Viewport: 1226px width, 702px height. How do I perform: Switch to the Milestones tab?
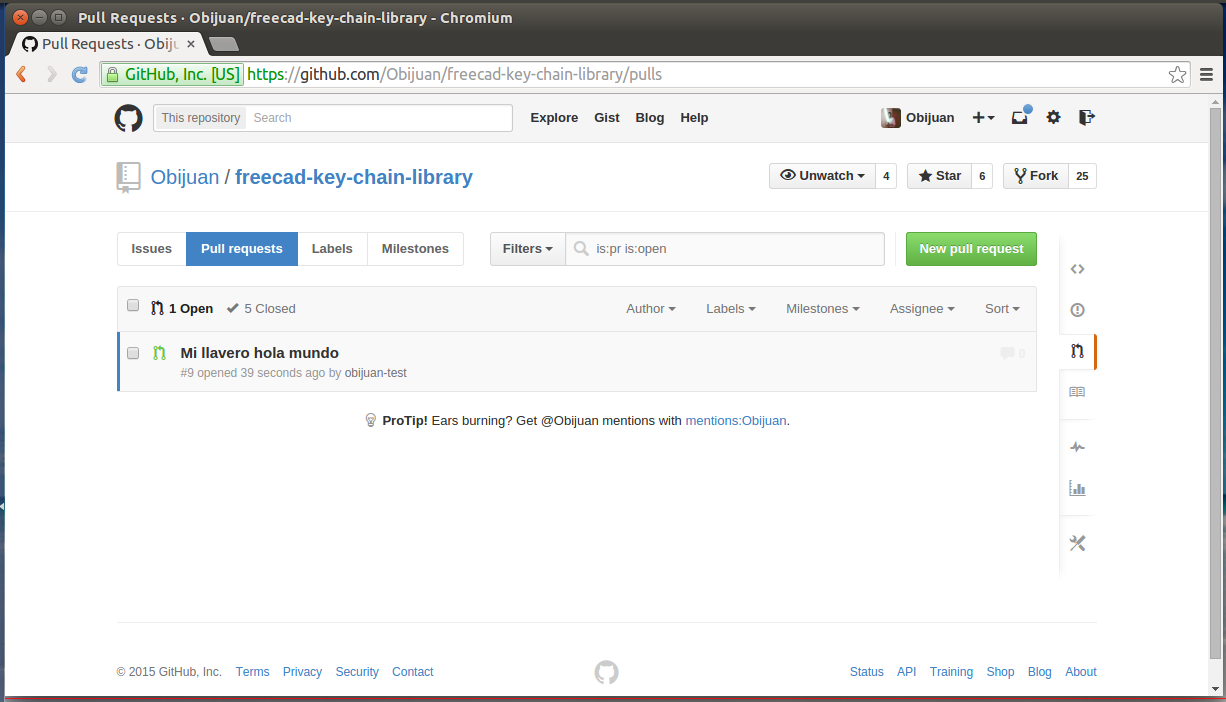pos(415,249)
